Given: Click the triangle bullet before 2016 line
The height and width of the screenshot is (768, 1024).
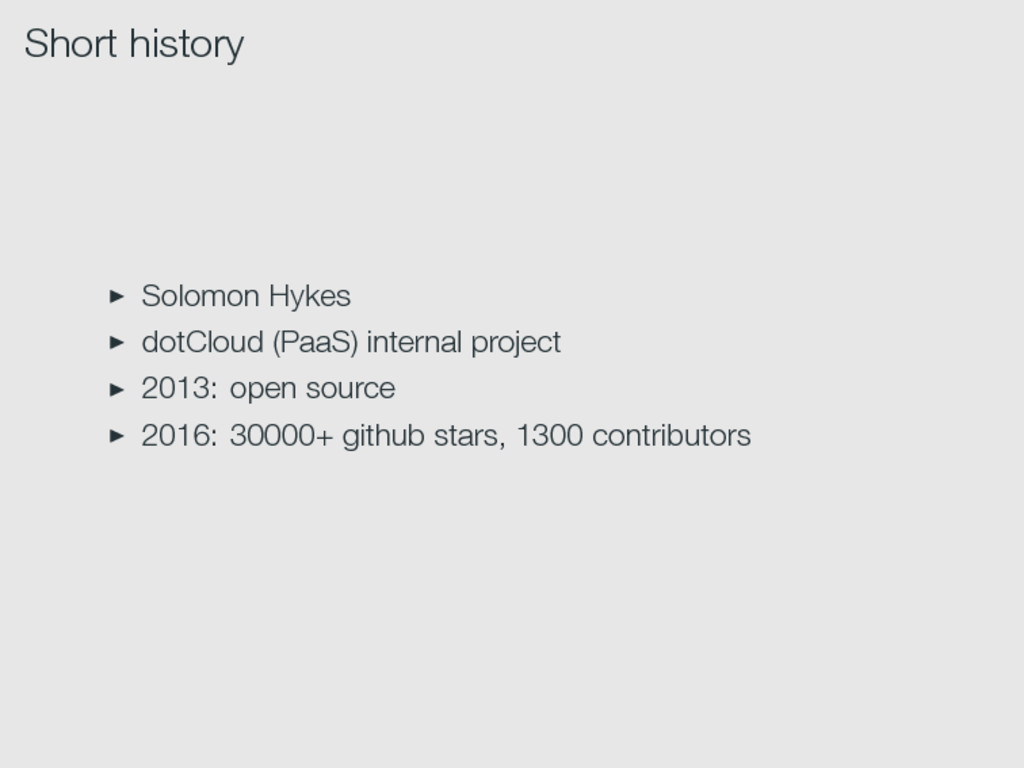Looking at the screenshot, I should tap(117, 436).
